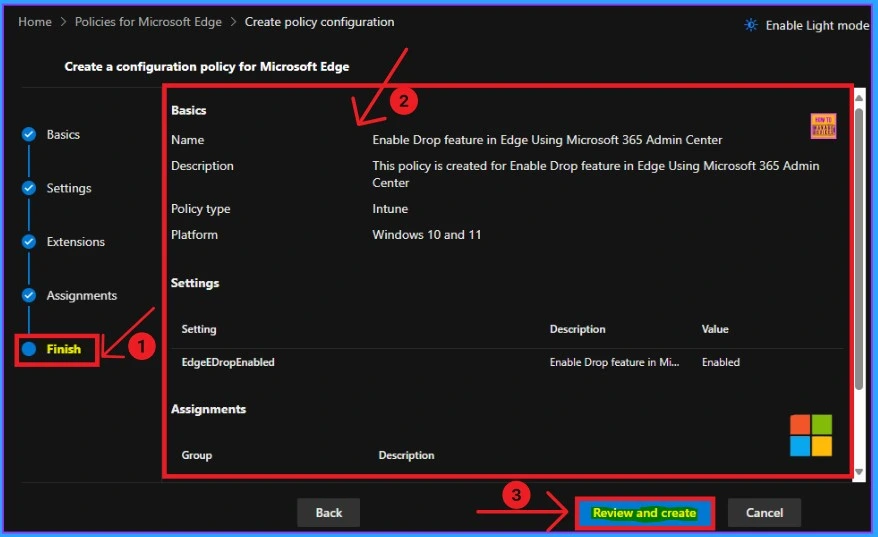This screenshot has height=537, width=878.
Task: Click the Settings step checkmark icon
Action: [29, 188]
